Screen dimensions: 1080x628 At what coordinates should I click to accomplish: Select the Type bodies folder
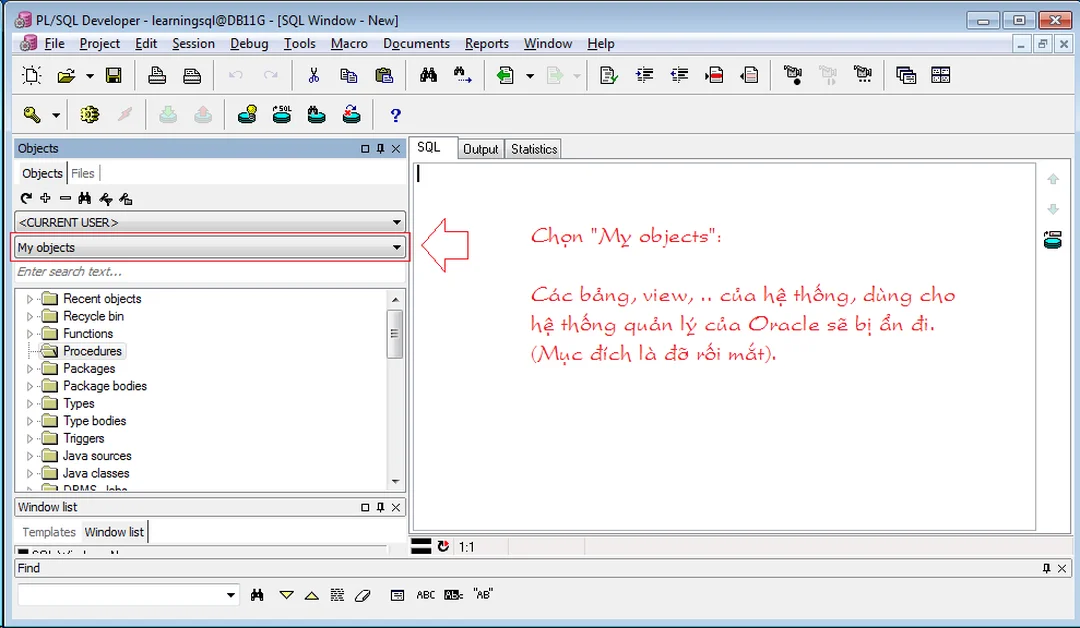click(x=94, y=421)
